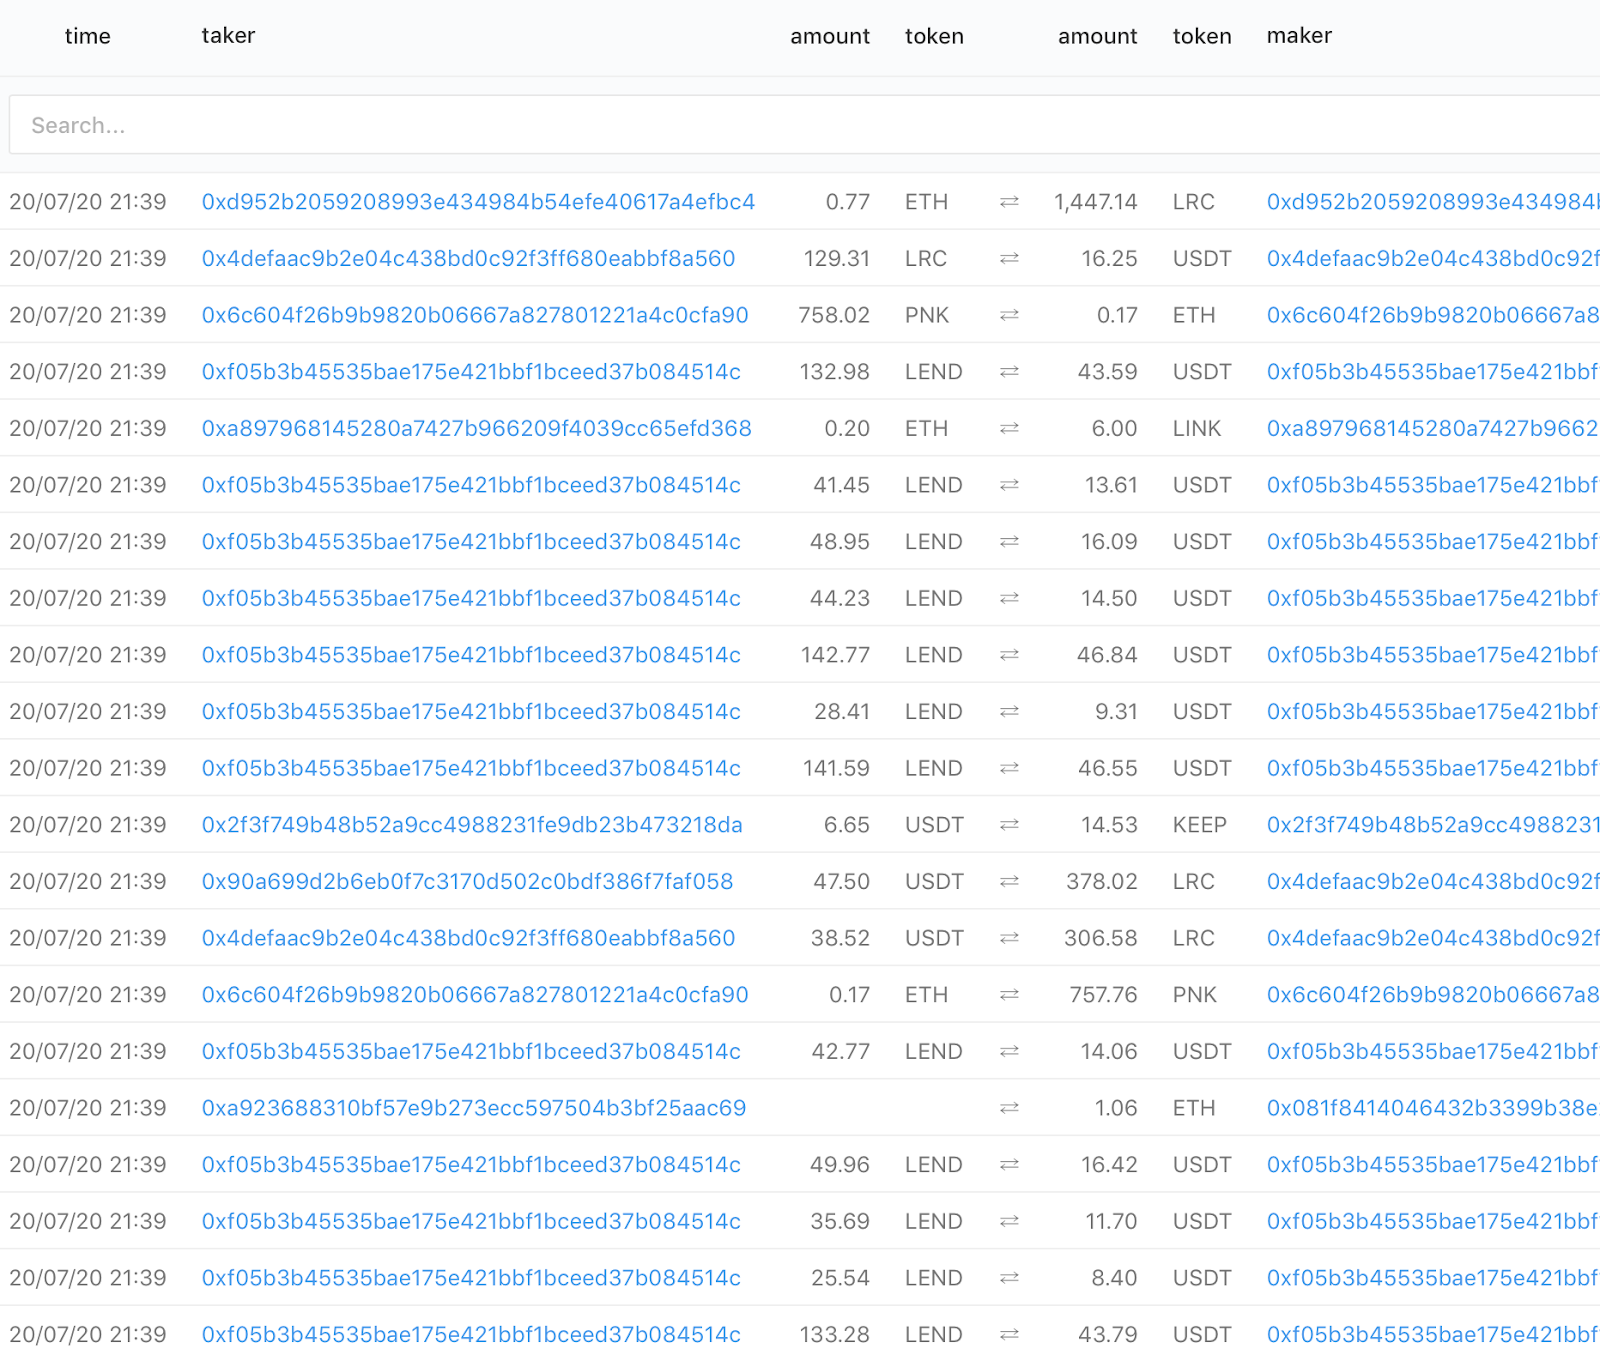The width and height of the screenshot is (1600, 1361).
Task: Click the swap icon next to 133.28 LEND
Action: click(x=1009, y=1334)
